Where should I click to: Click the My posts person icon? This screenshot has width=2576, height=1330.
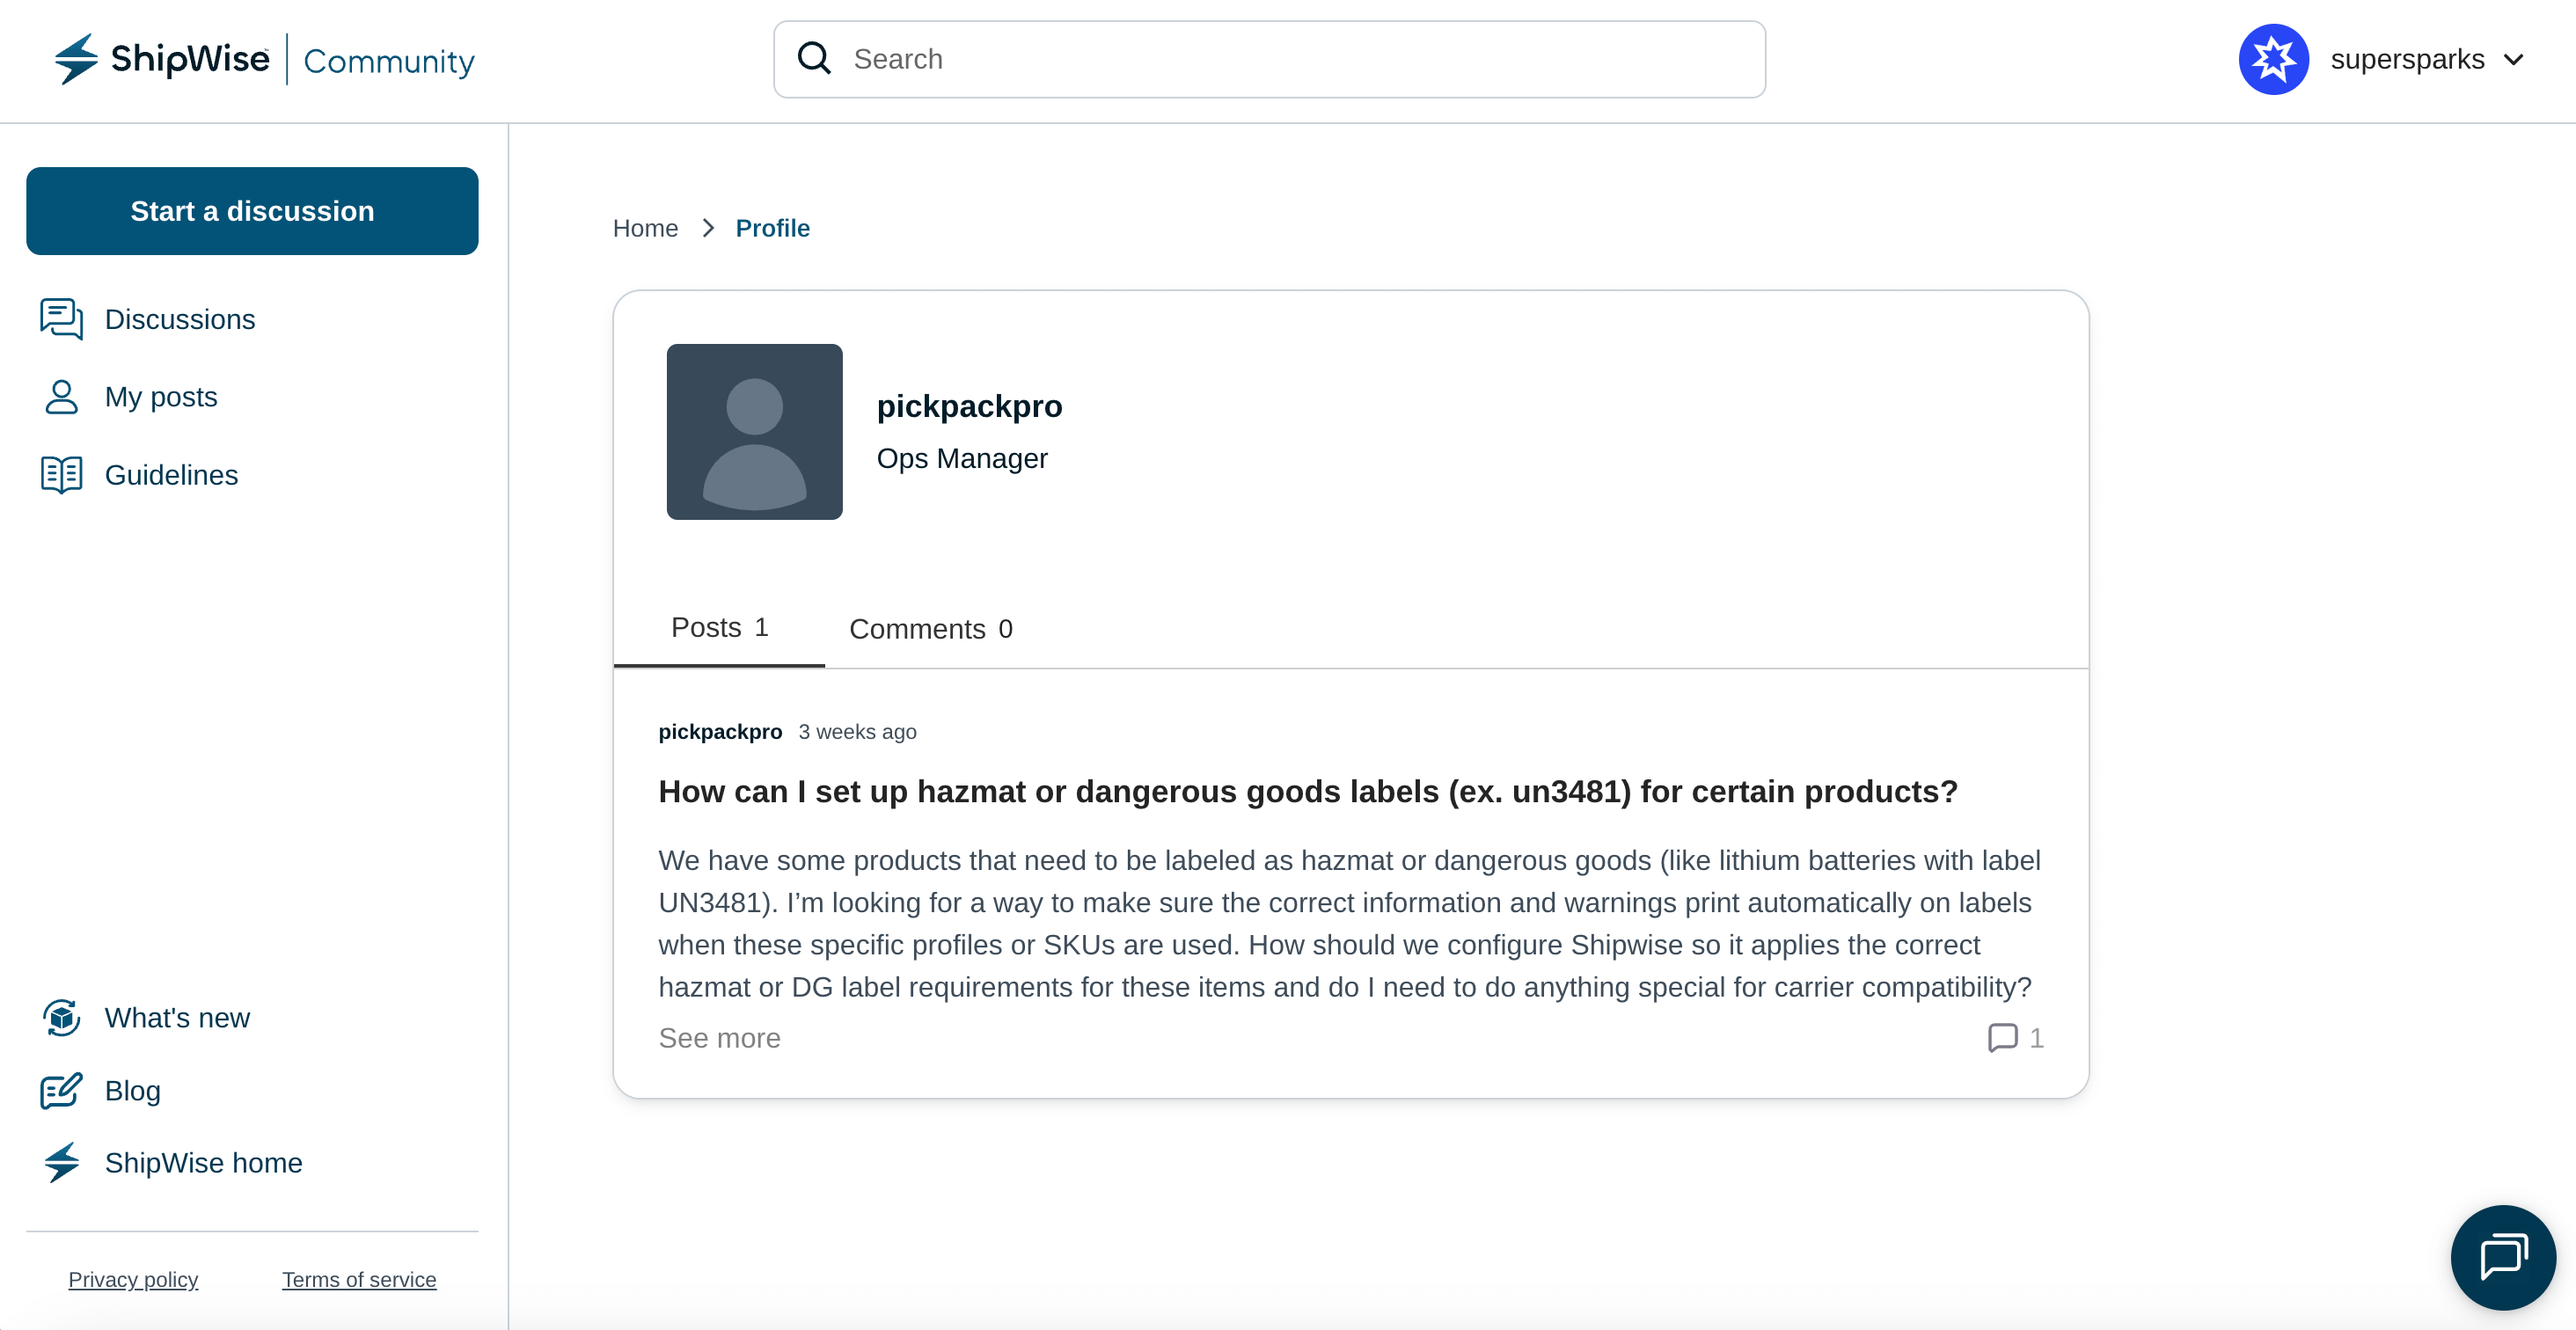pyautogui.click(x=61, y=397)
